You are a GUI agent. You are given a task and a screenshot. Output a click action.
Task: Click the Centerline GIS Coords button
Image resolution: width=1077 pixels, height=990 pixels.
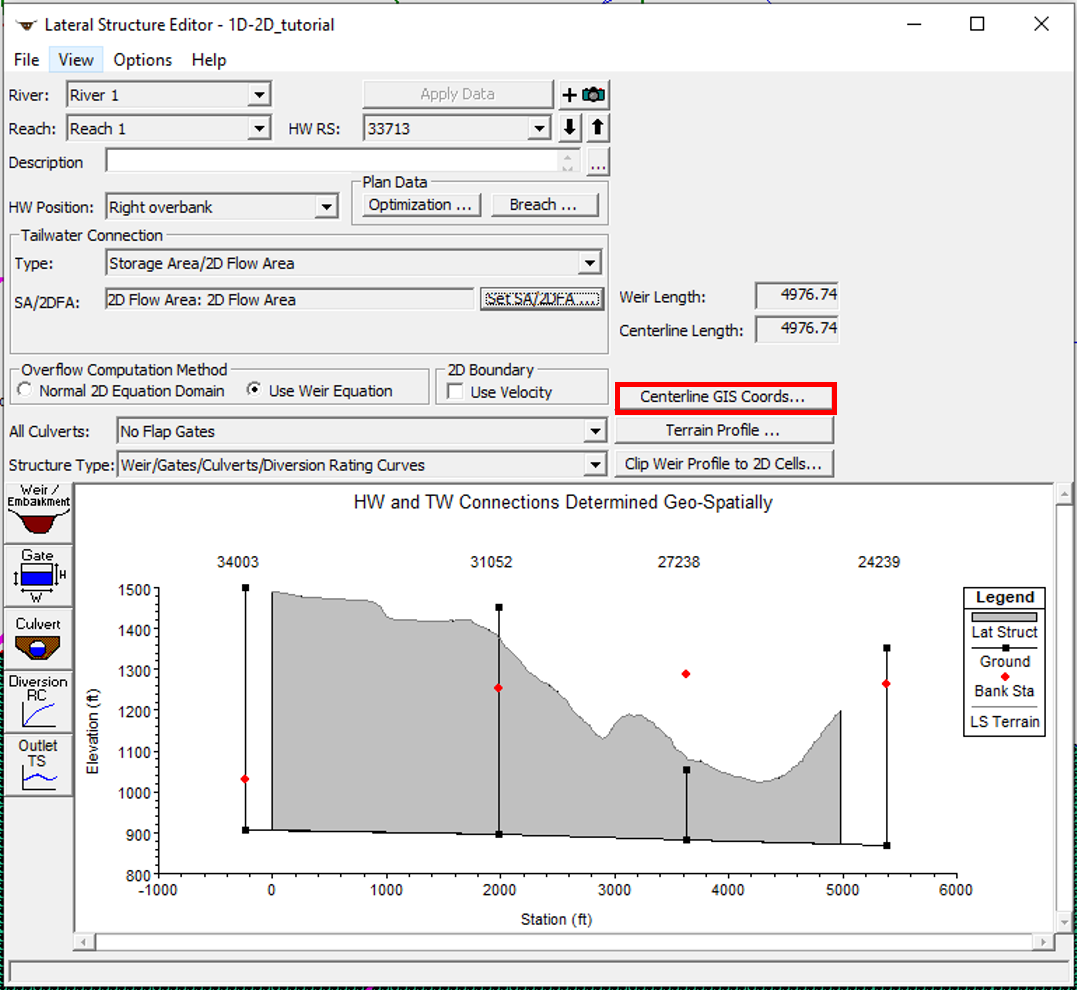click(x=723, y=397)
